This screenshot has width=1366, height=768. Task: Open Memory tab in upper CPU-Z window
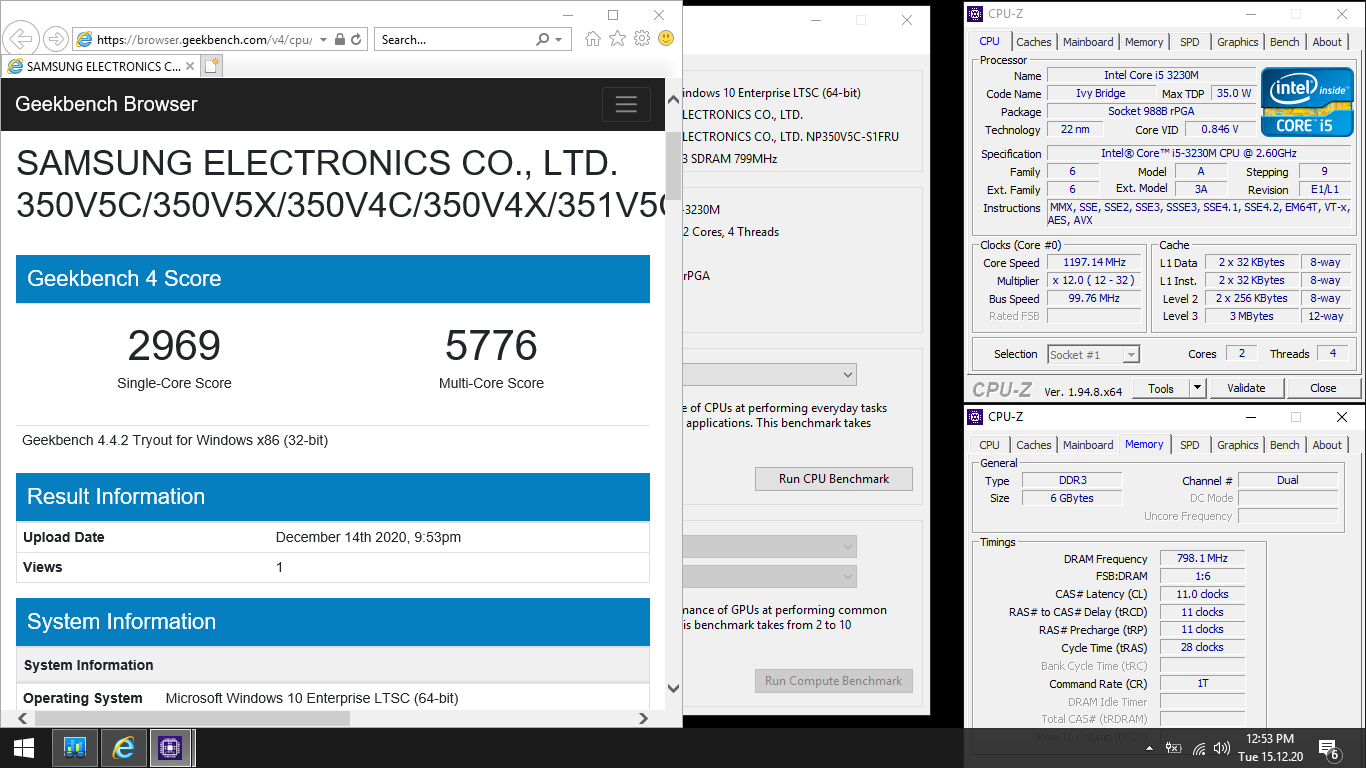(1144, 42)
